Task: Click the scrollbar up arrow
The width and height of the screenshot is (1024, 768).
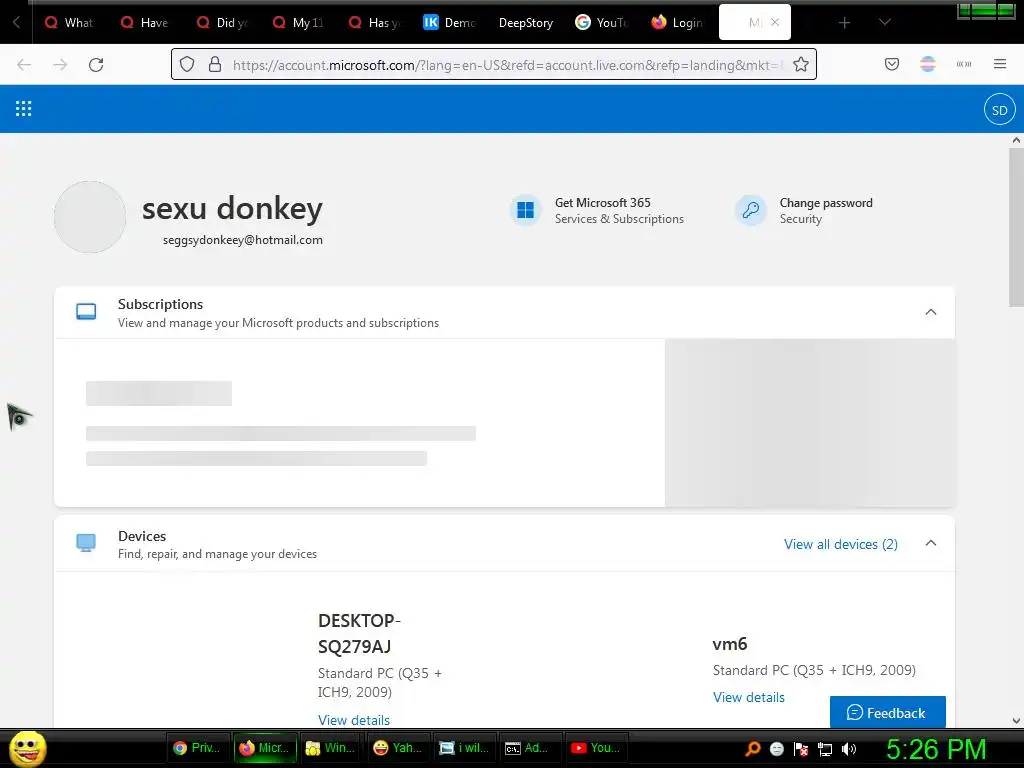Action: [x=1016, y=140]
